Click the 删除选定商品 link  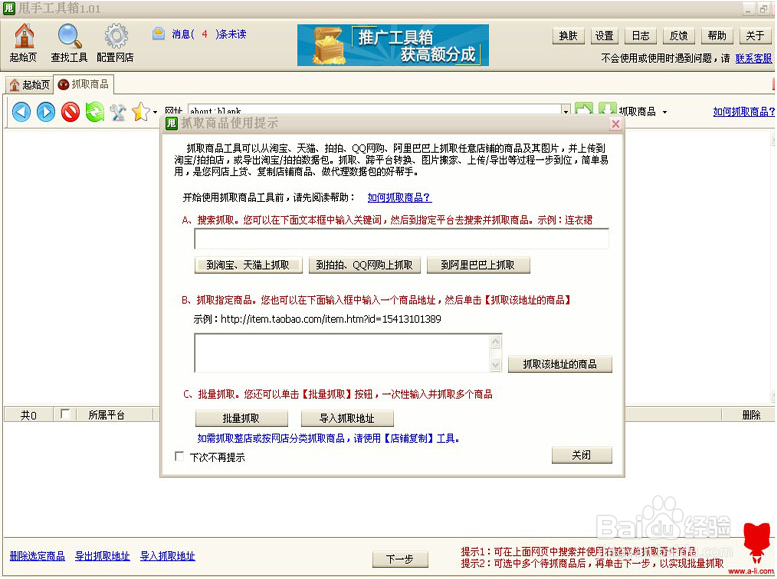tap(38, 556)
